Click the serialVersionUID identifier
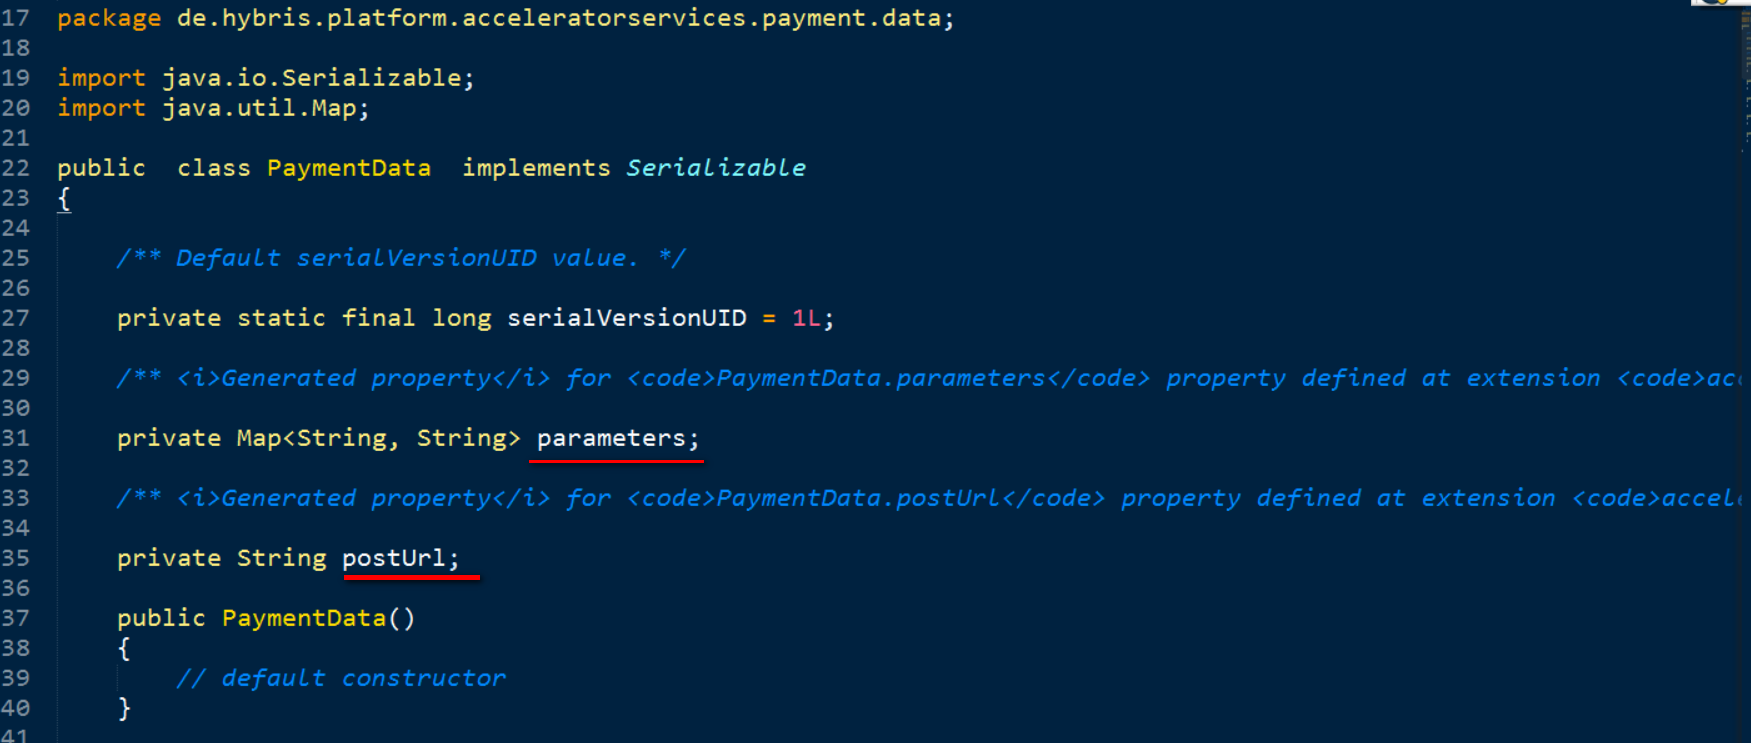 pos(627,318)
